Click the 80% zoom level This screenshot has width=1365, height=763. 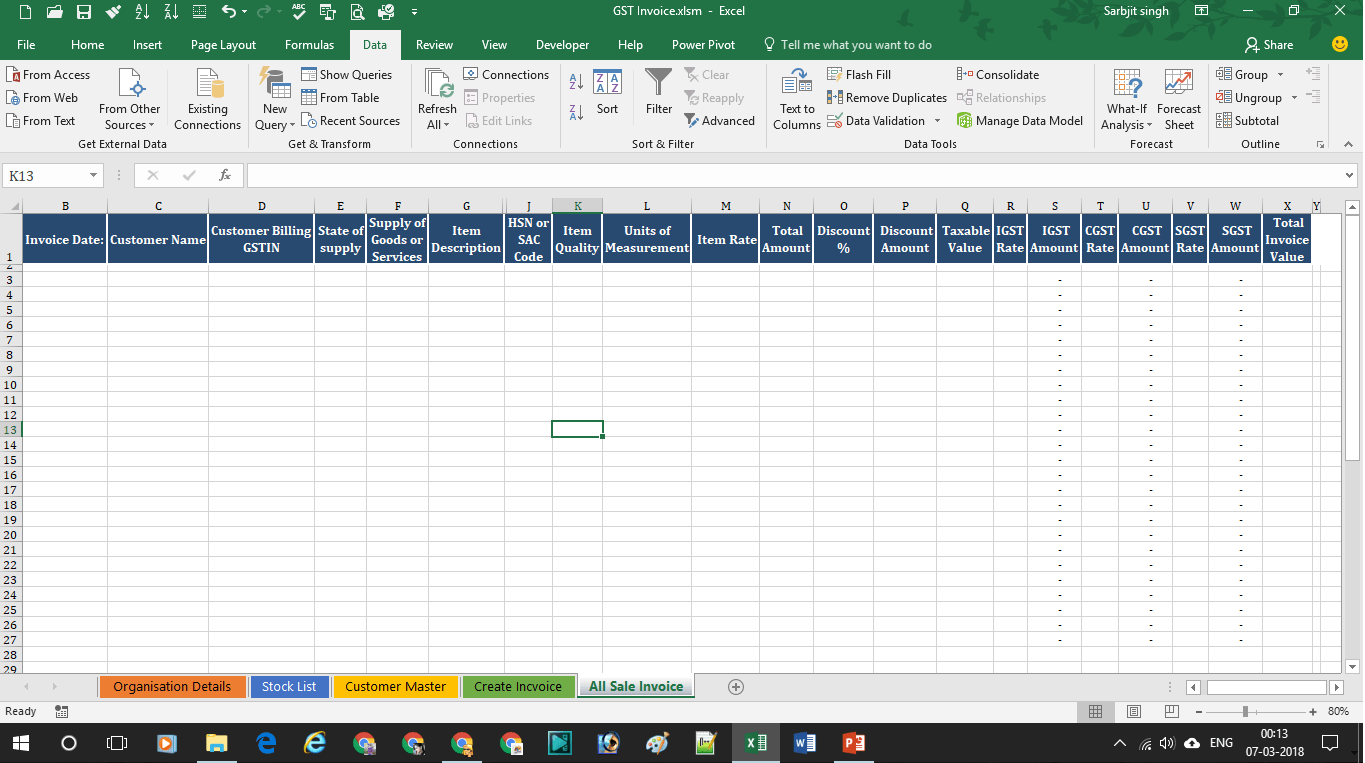coord(1337,712)
